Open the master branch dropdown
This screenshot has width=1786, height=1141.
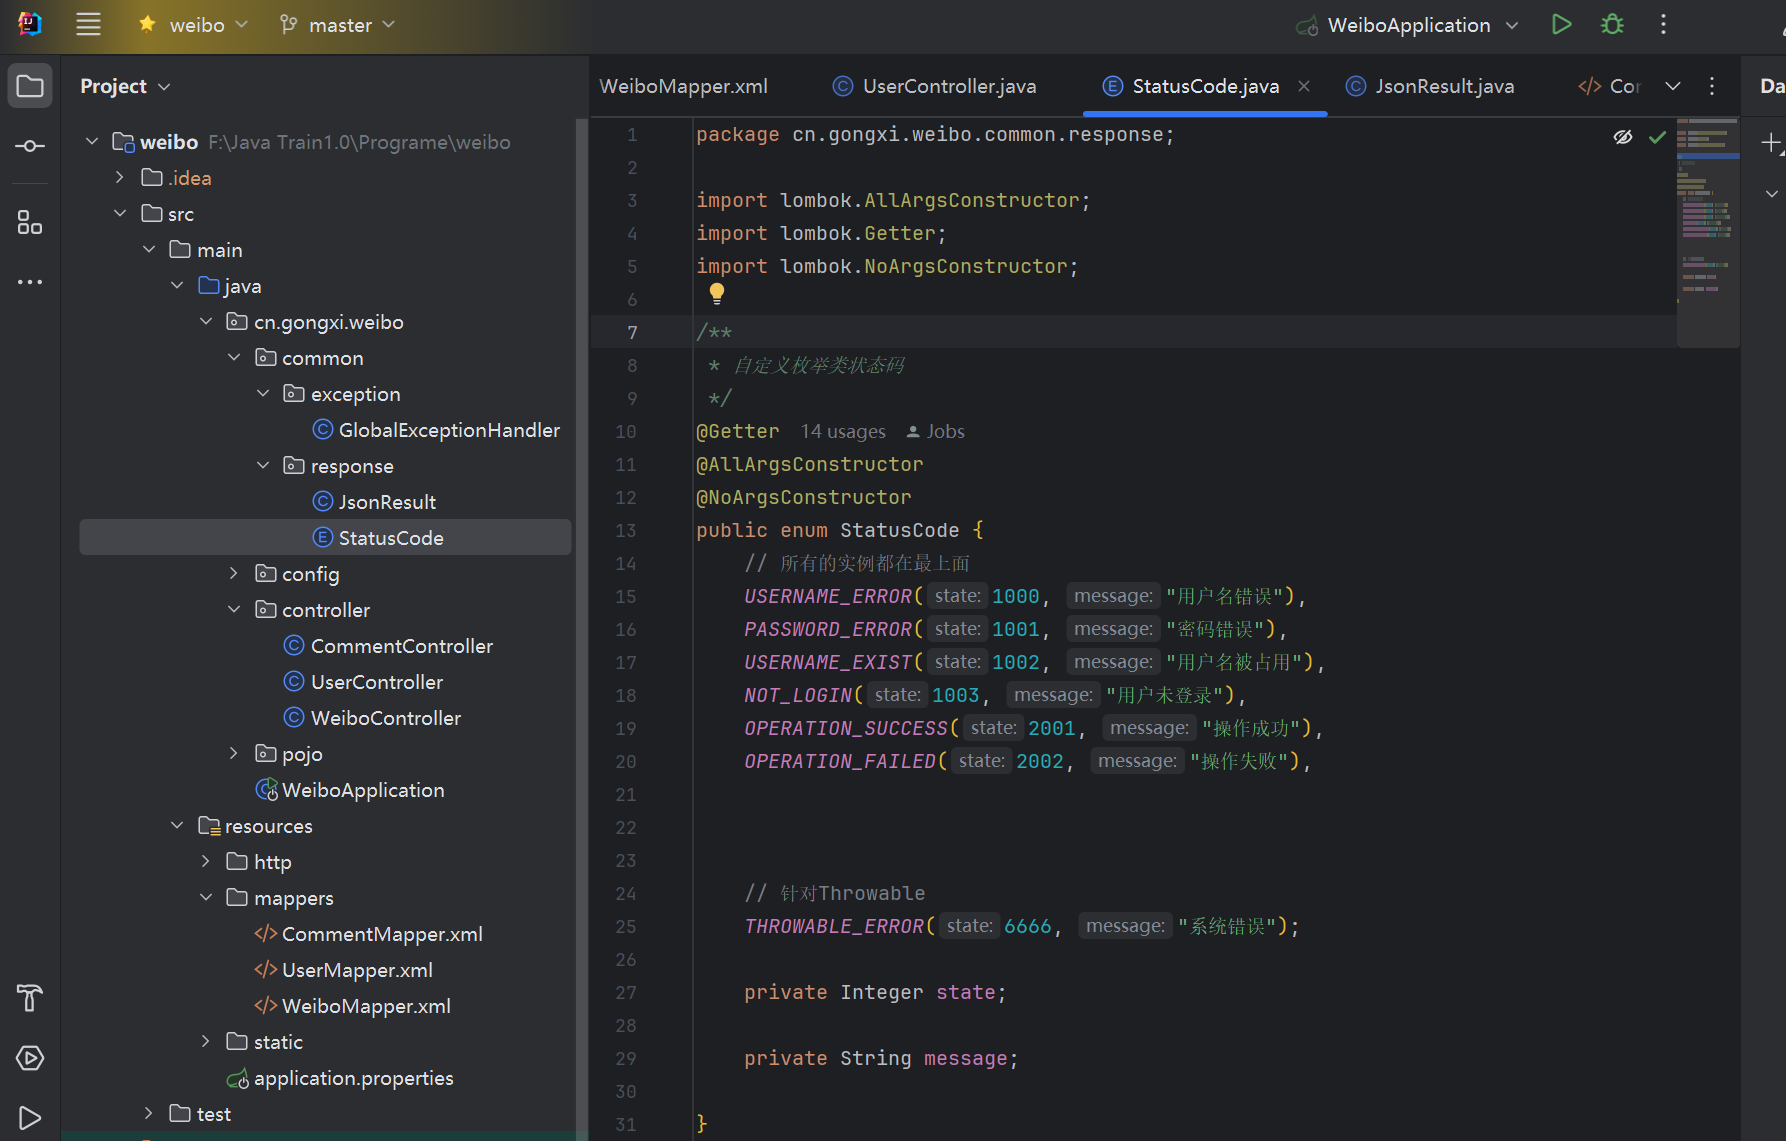pos(338,25)
